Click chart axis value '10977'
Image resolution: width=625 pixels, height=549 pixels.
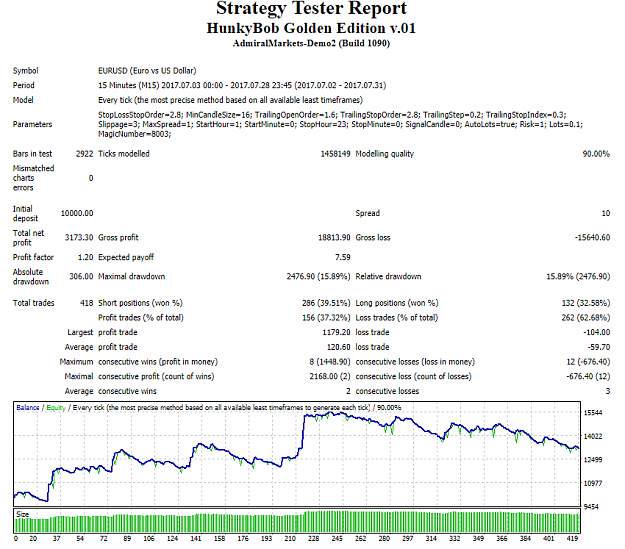[593, 484]
